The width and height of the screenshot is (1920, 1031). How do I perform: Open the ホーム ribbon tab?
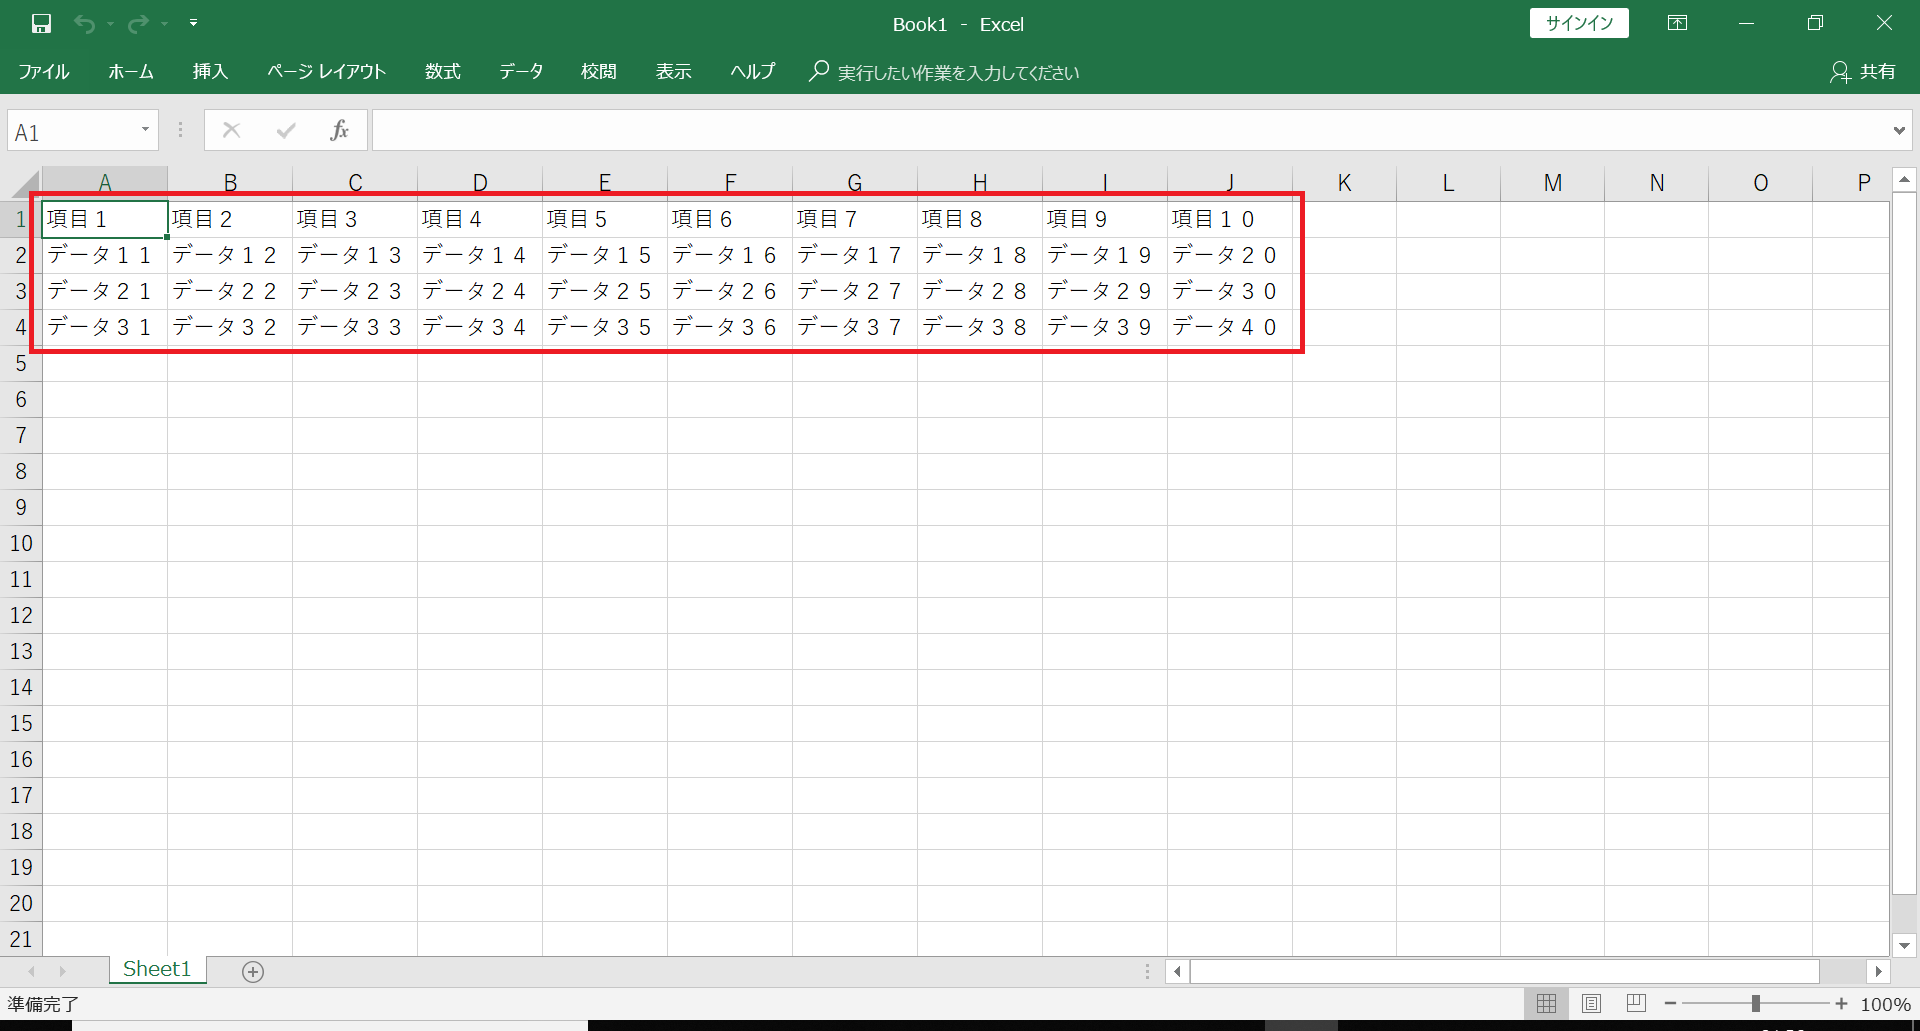coord(131,72)
